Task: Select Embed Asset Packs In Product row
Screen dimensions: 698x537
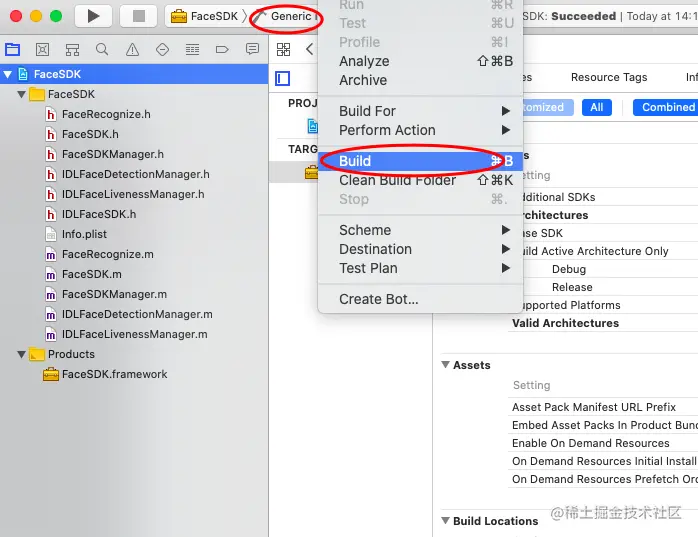Action: pos(603,425)
